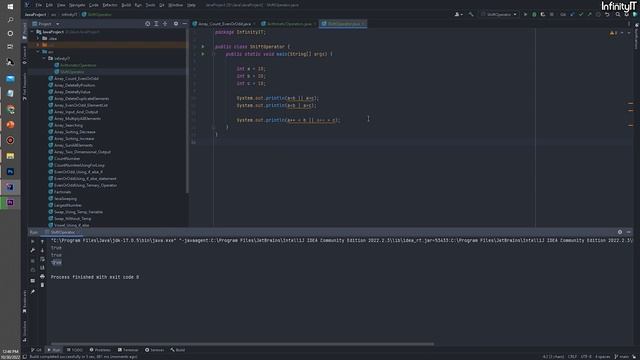Click the down arrow in Run panel toolbar
The image size is (640, 360).
click(x=42, y=250)
